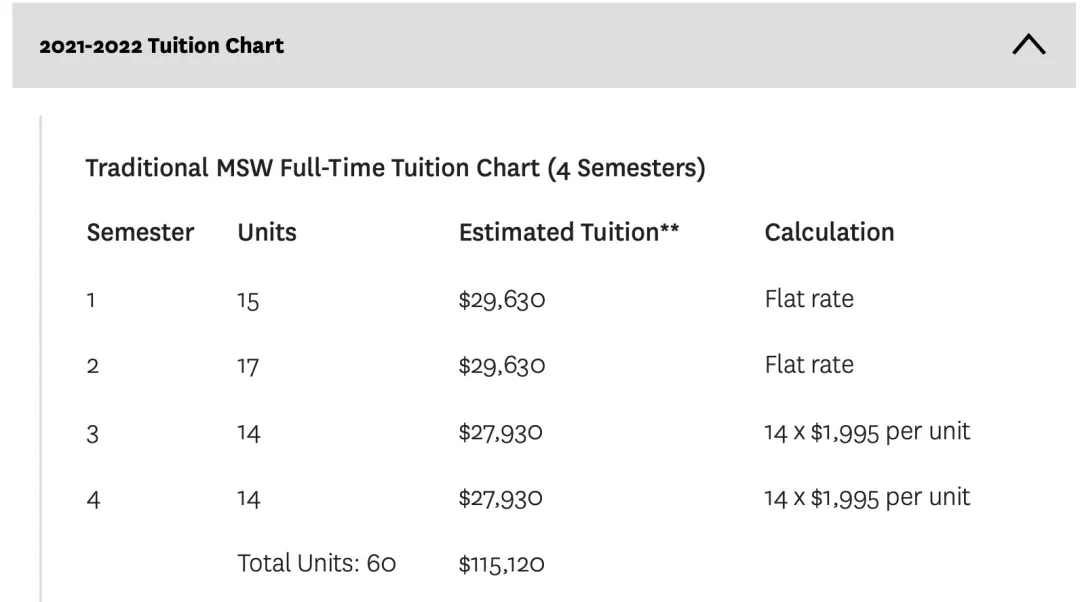Select the semester 3 row number
1080x602 pixels.
pos(92,433)
